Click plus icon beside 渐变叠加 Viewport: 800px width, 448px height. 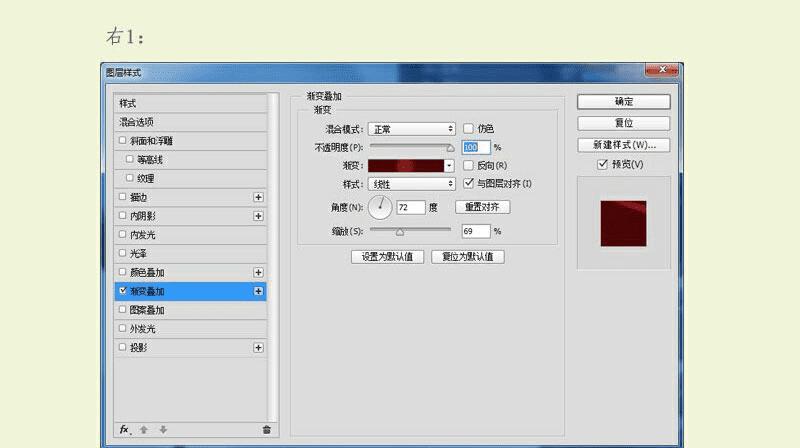258,291
